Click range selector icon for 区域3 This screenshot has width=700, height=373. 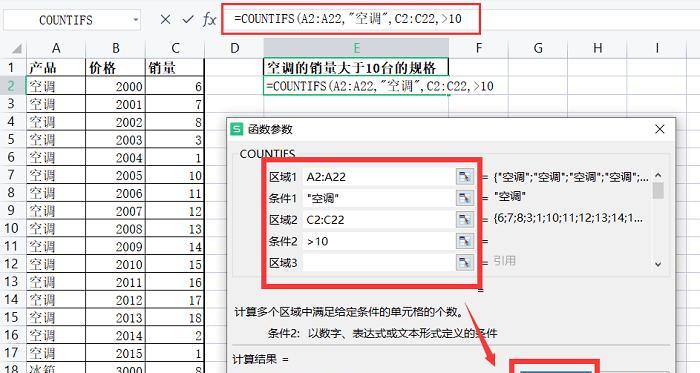pyautogui.click(x=465, y=263)
